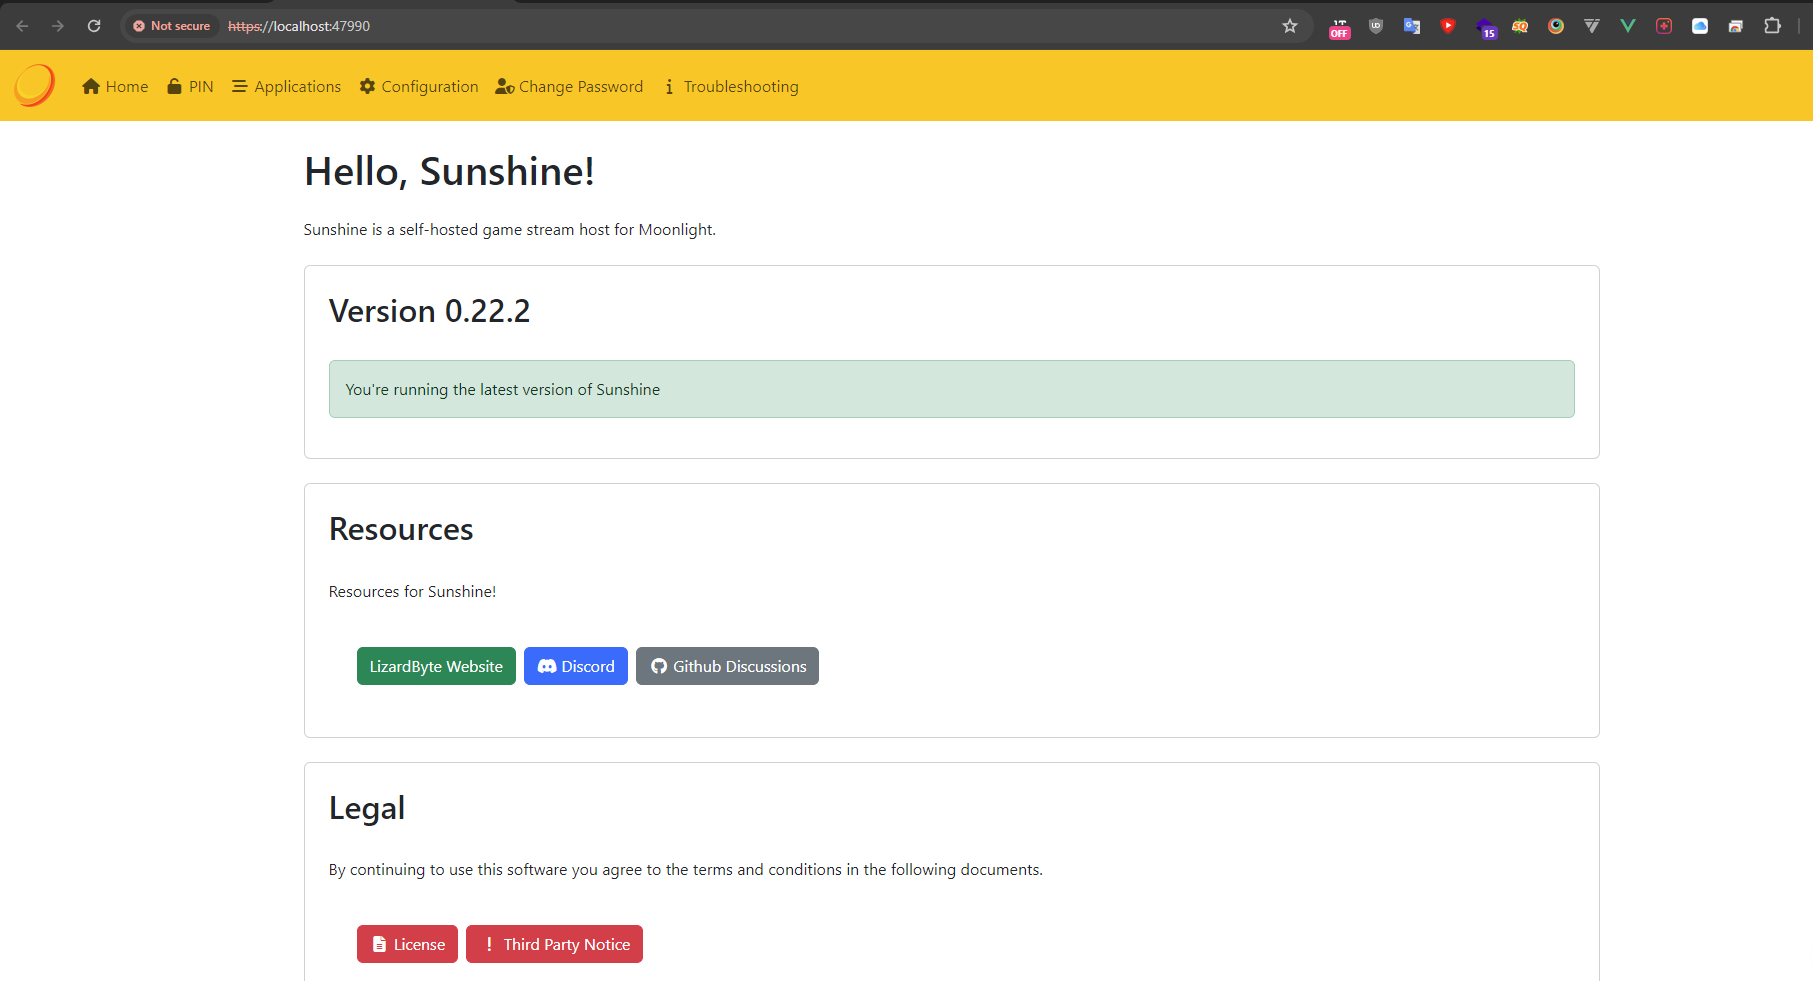Open Change Password page

(569, 87)
